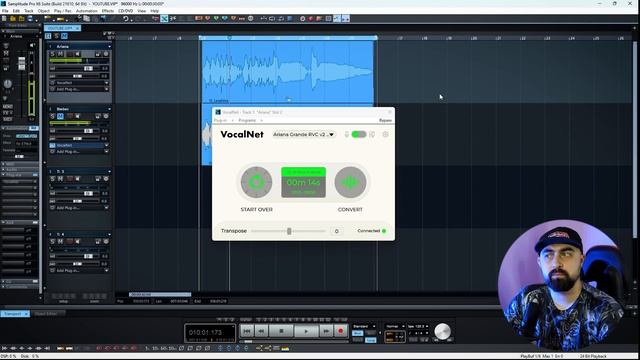
Task: Solo track 3
Action: (52, 179)
